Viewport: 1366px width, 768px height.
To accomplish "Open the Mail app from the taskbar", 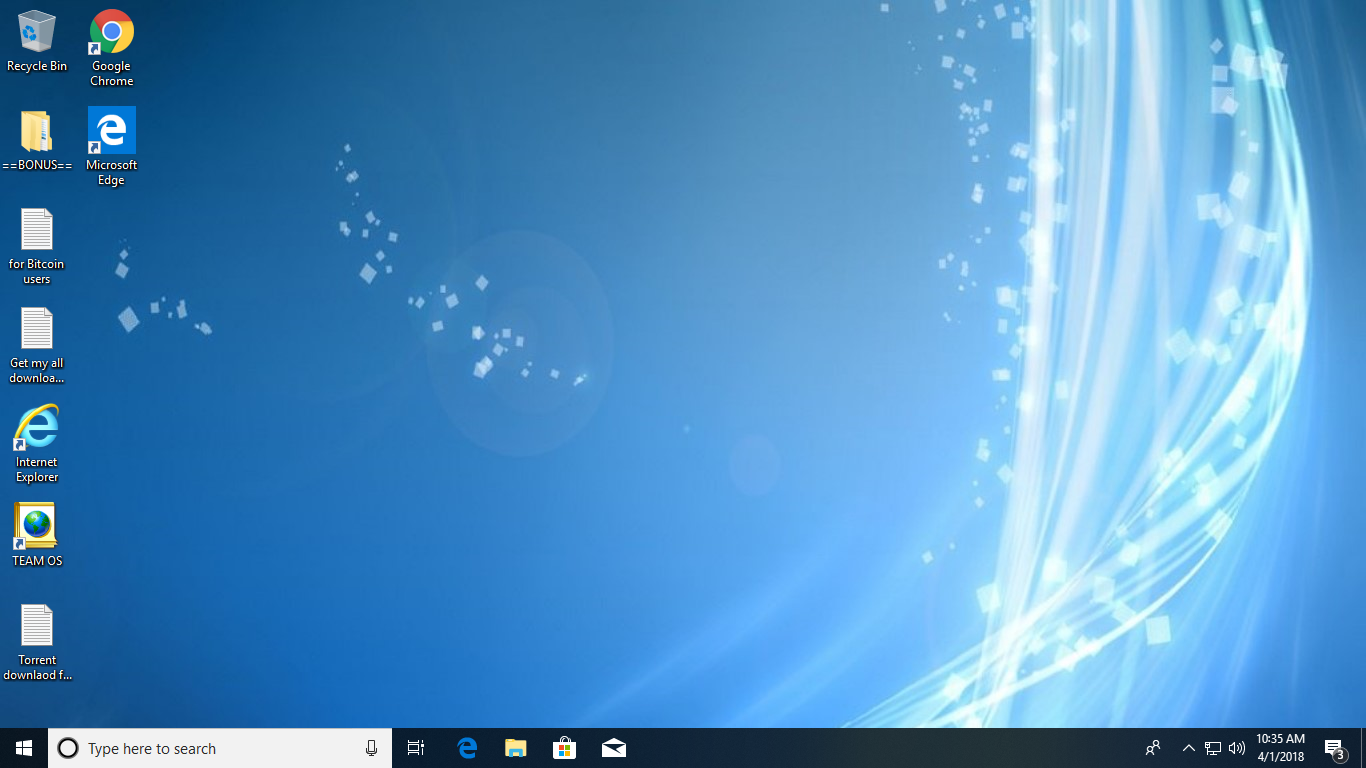I will [614, 748].
